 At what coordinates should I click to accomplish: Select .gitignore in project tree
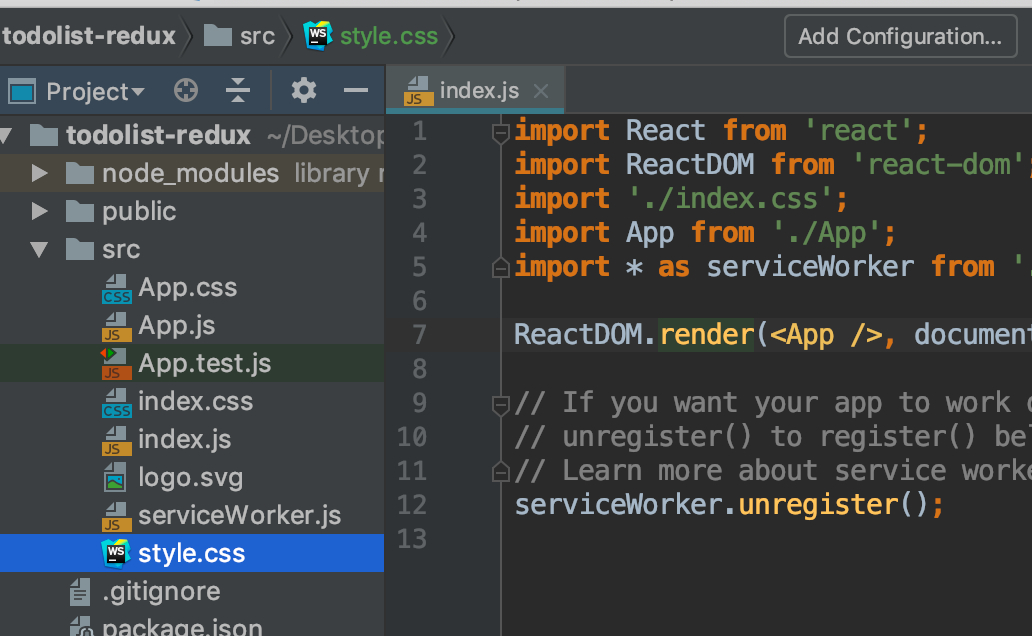(x=161, y=592)
